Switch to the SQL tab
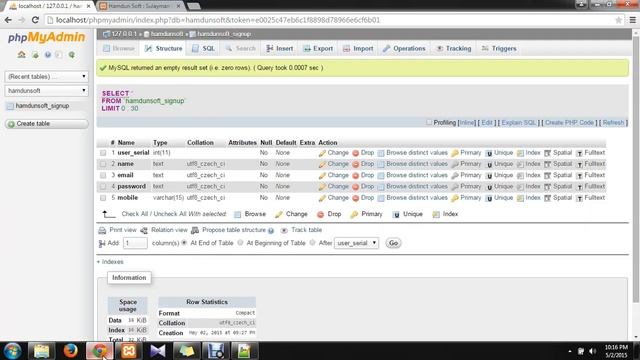640x360 pixels. pyautogui.click(x=203, y=49)
